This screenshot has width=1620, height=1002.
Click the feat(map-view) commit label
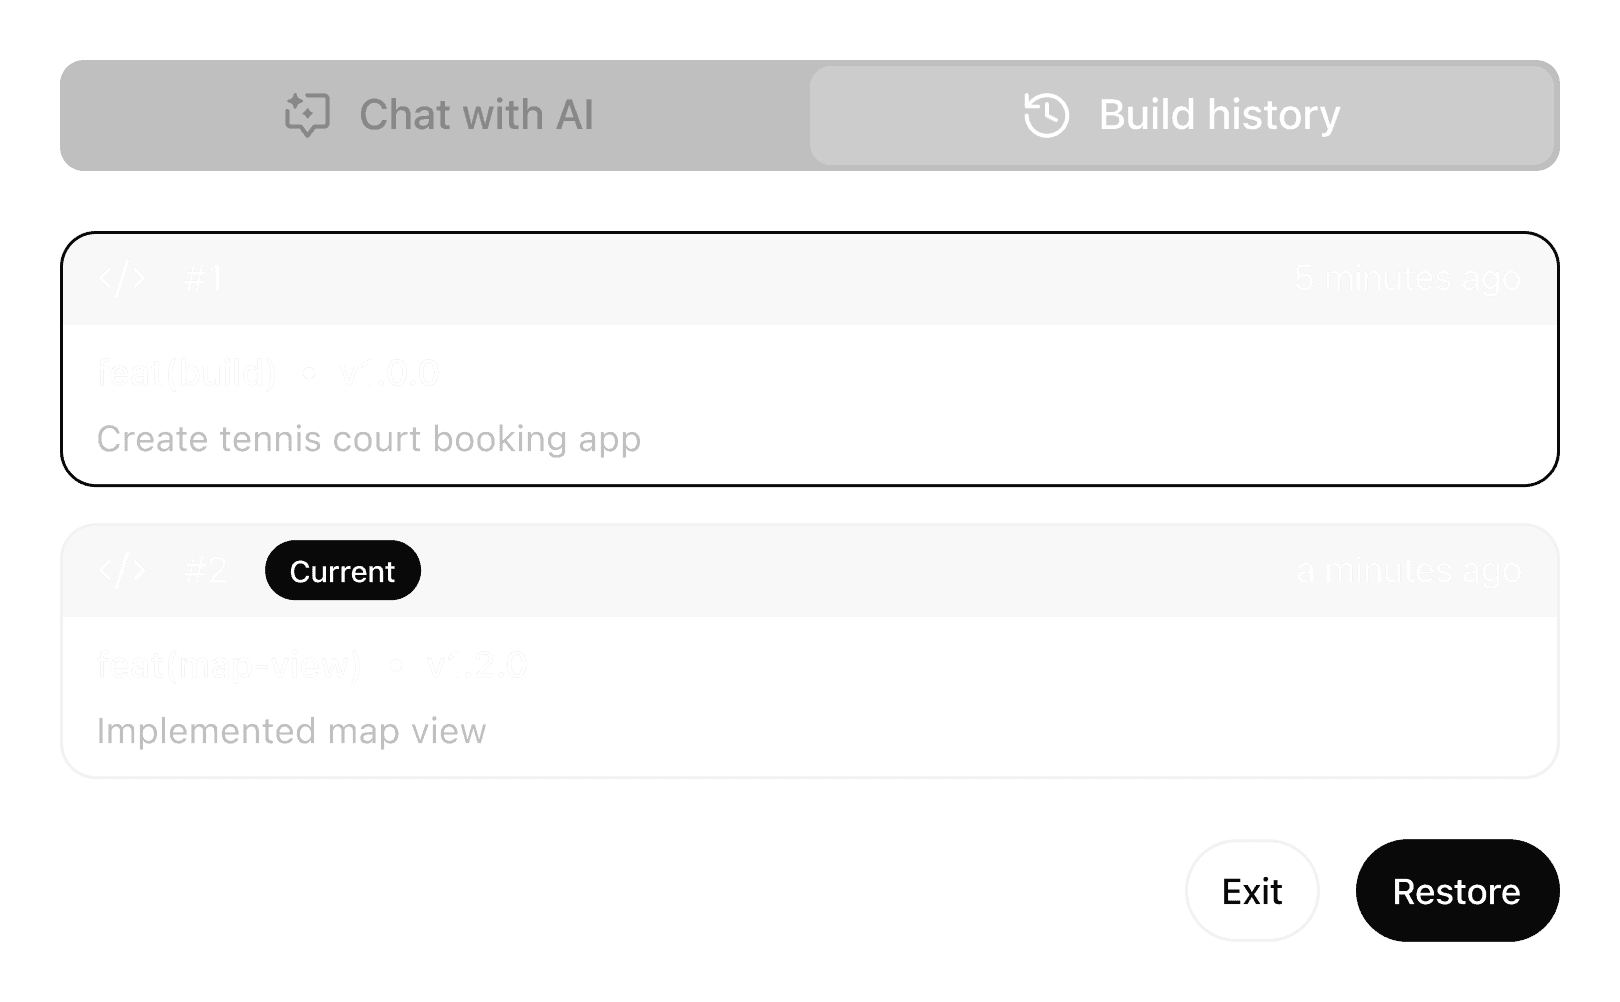pyautogui.click(x=229, y=665)
